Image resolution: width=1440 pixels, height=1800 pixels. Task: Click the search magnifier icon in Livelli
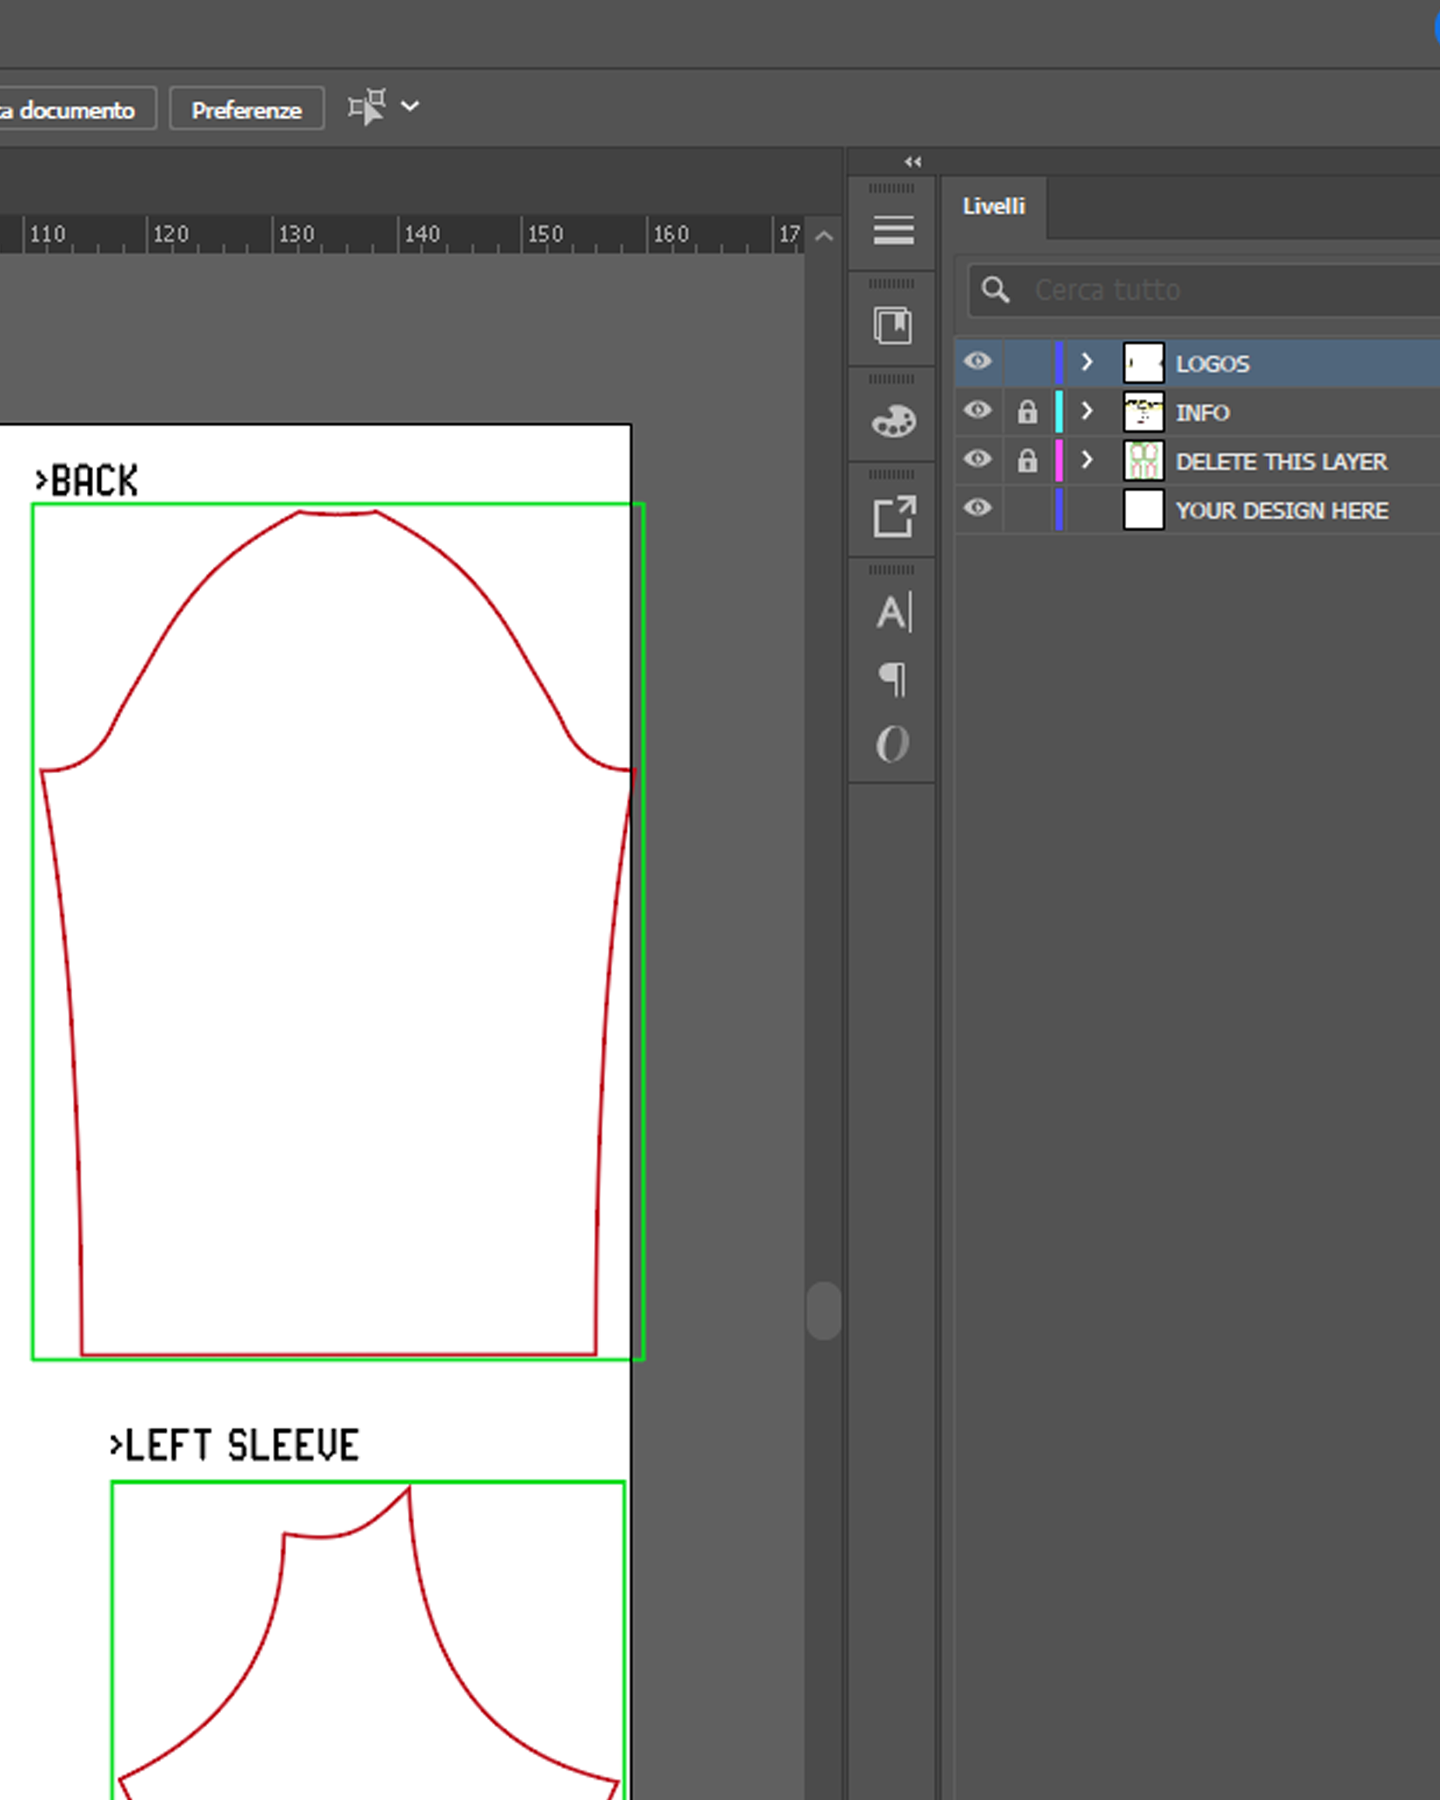coord(995,290)
